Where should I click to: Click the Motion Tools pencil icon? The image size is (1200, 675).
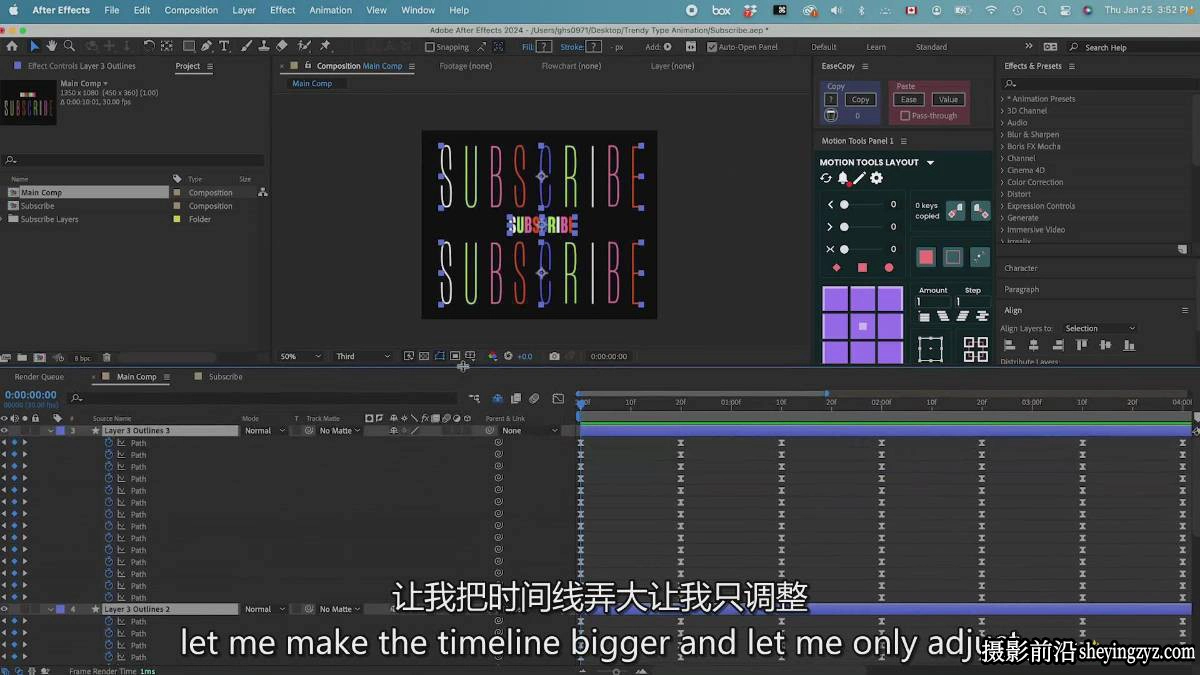coord(859,178)
